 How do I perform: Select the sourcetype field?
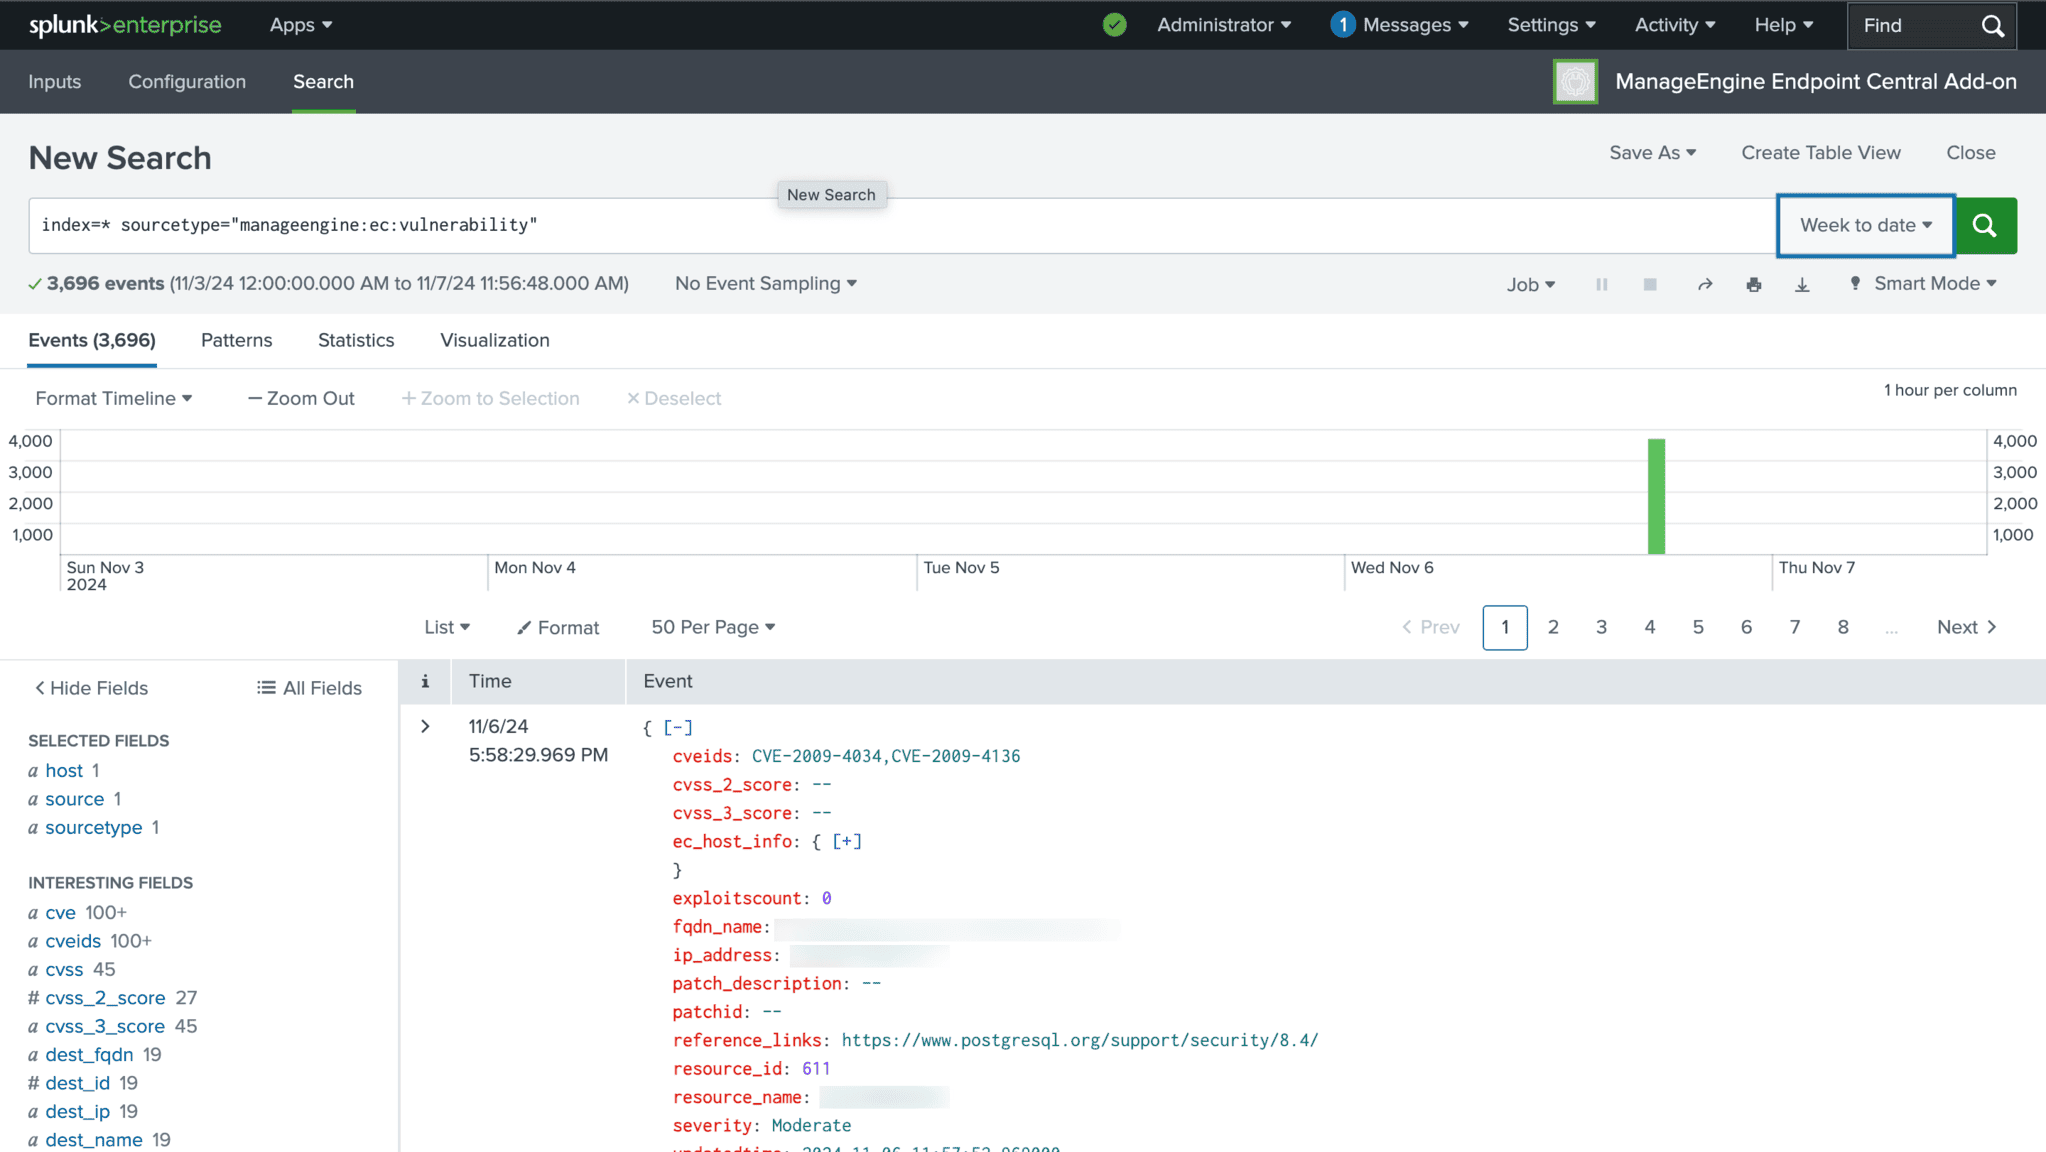[x=94, y=828]
